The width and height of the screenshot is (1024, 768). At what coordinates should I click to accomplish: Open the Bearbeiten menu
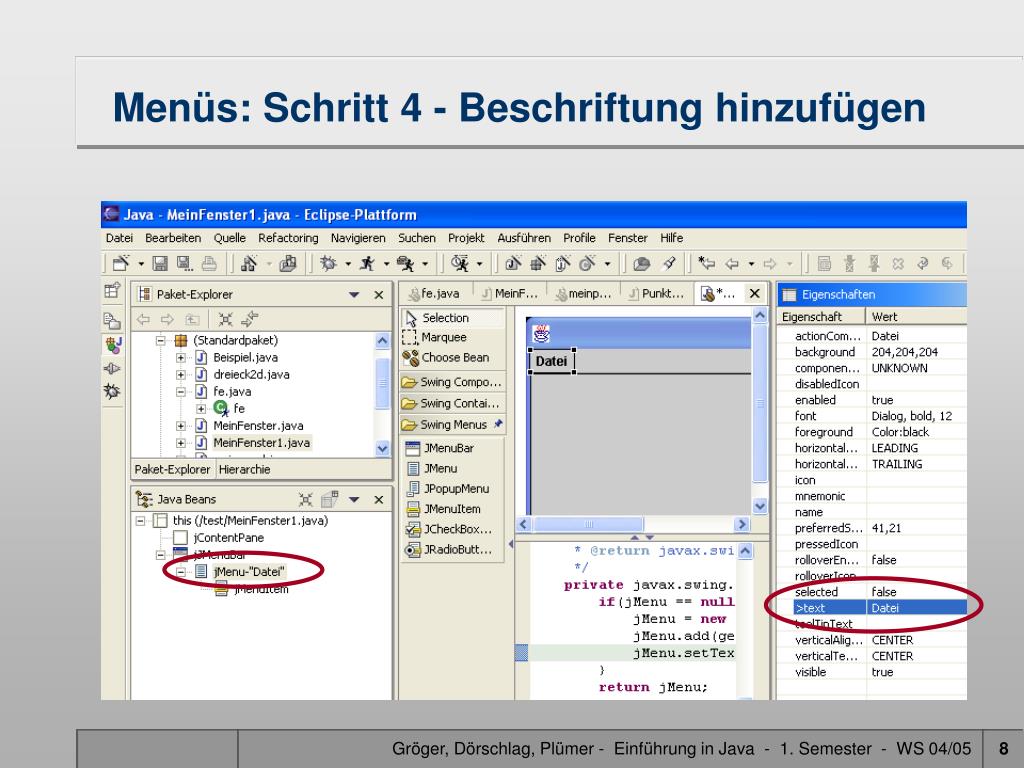tap(173, 238)
